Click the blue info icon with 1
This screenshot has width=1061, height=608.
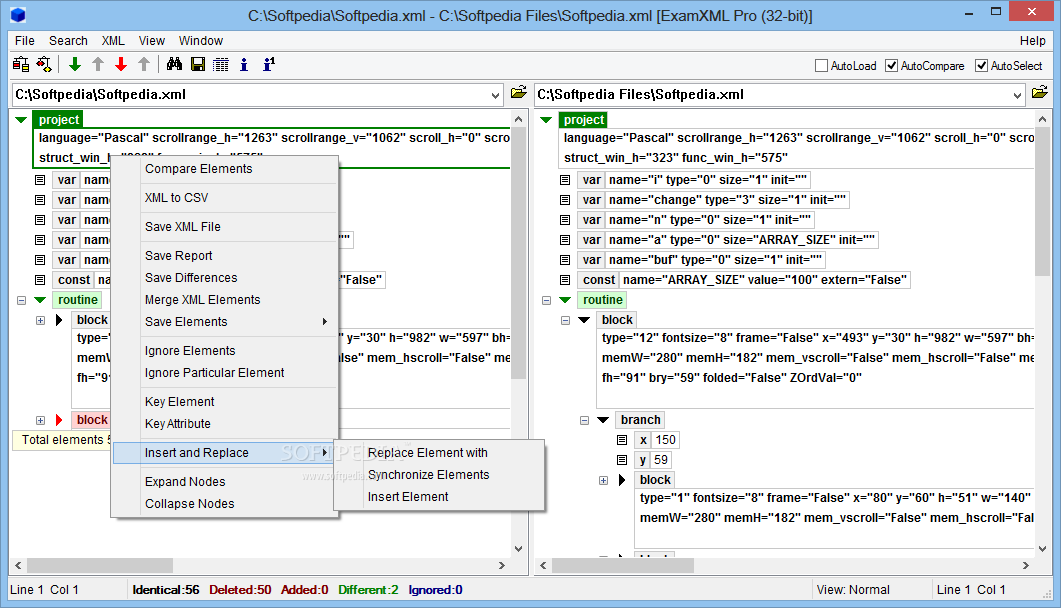(269, 64)
